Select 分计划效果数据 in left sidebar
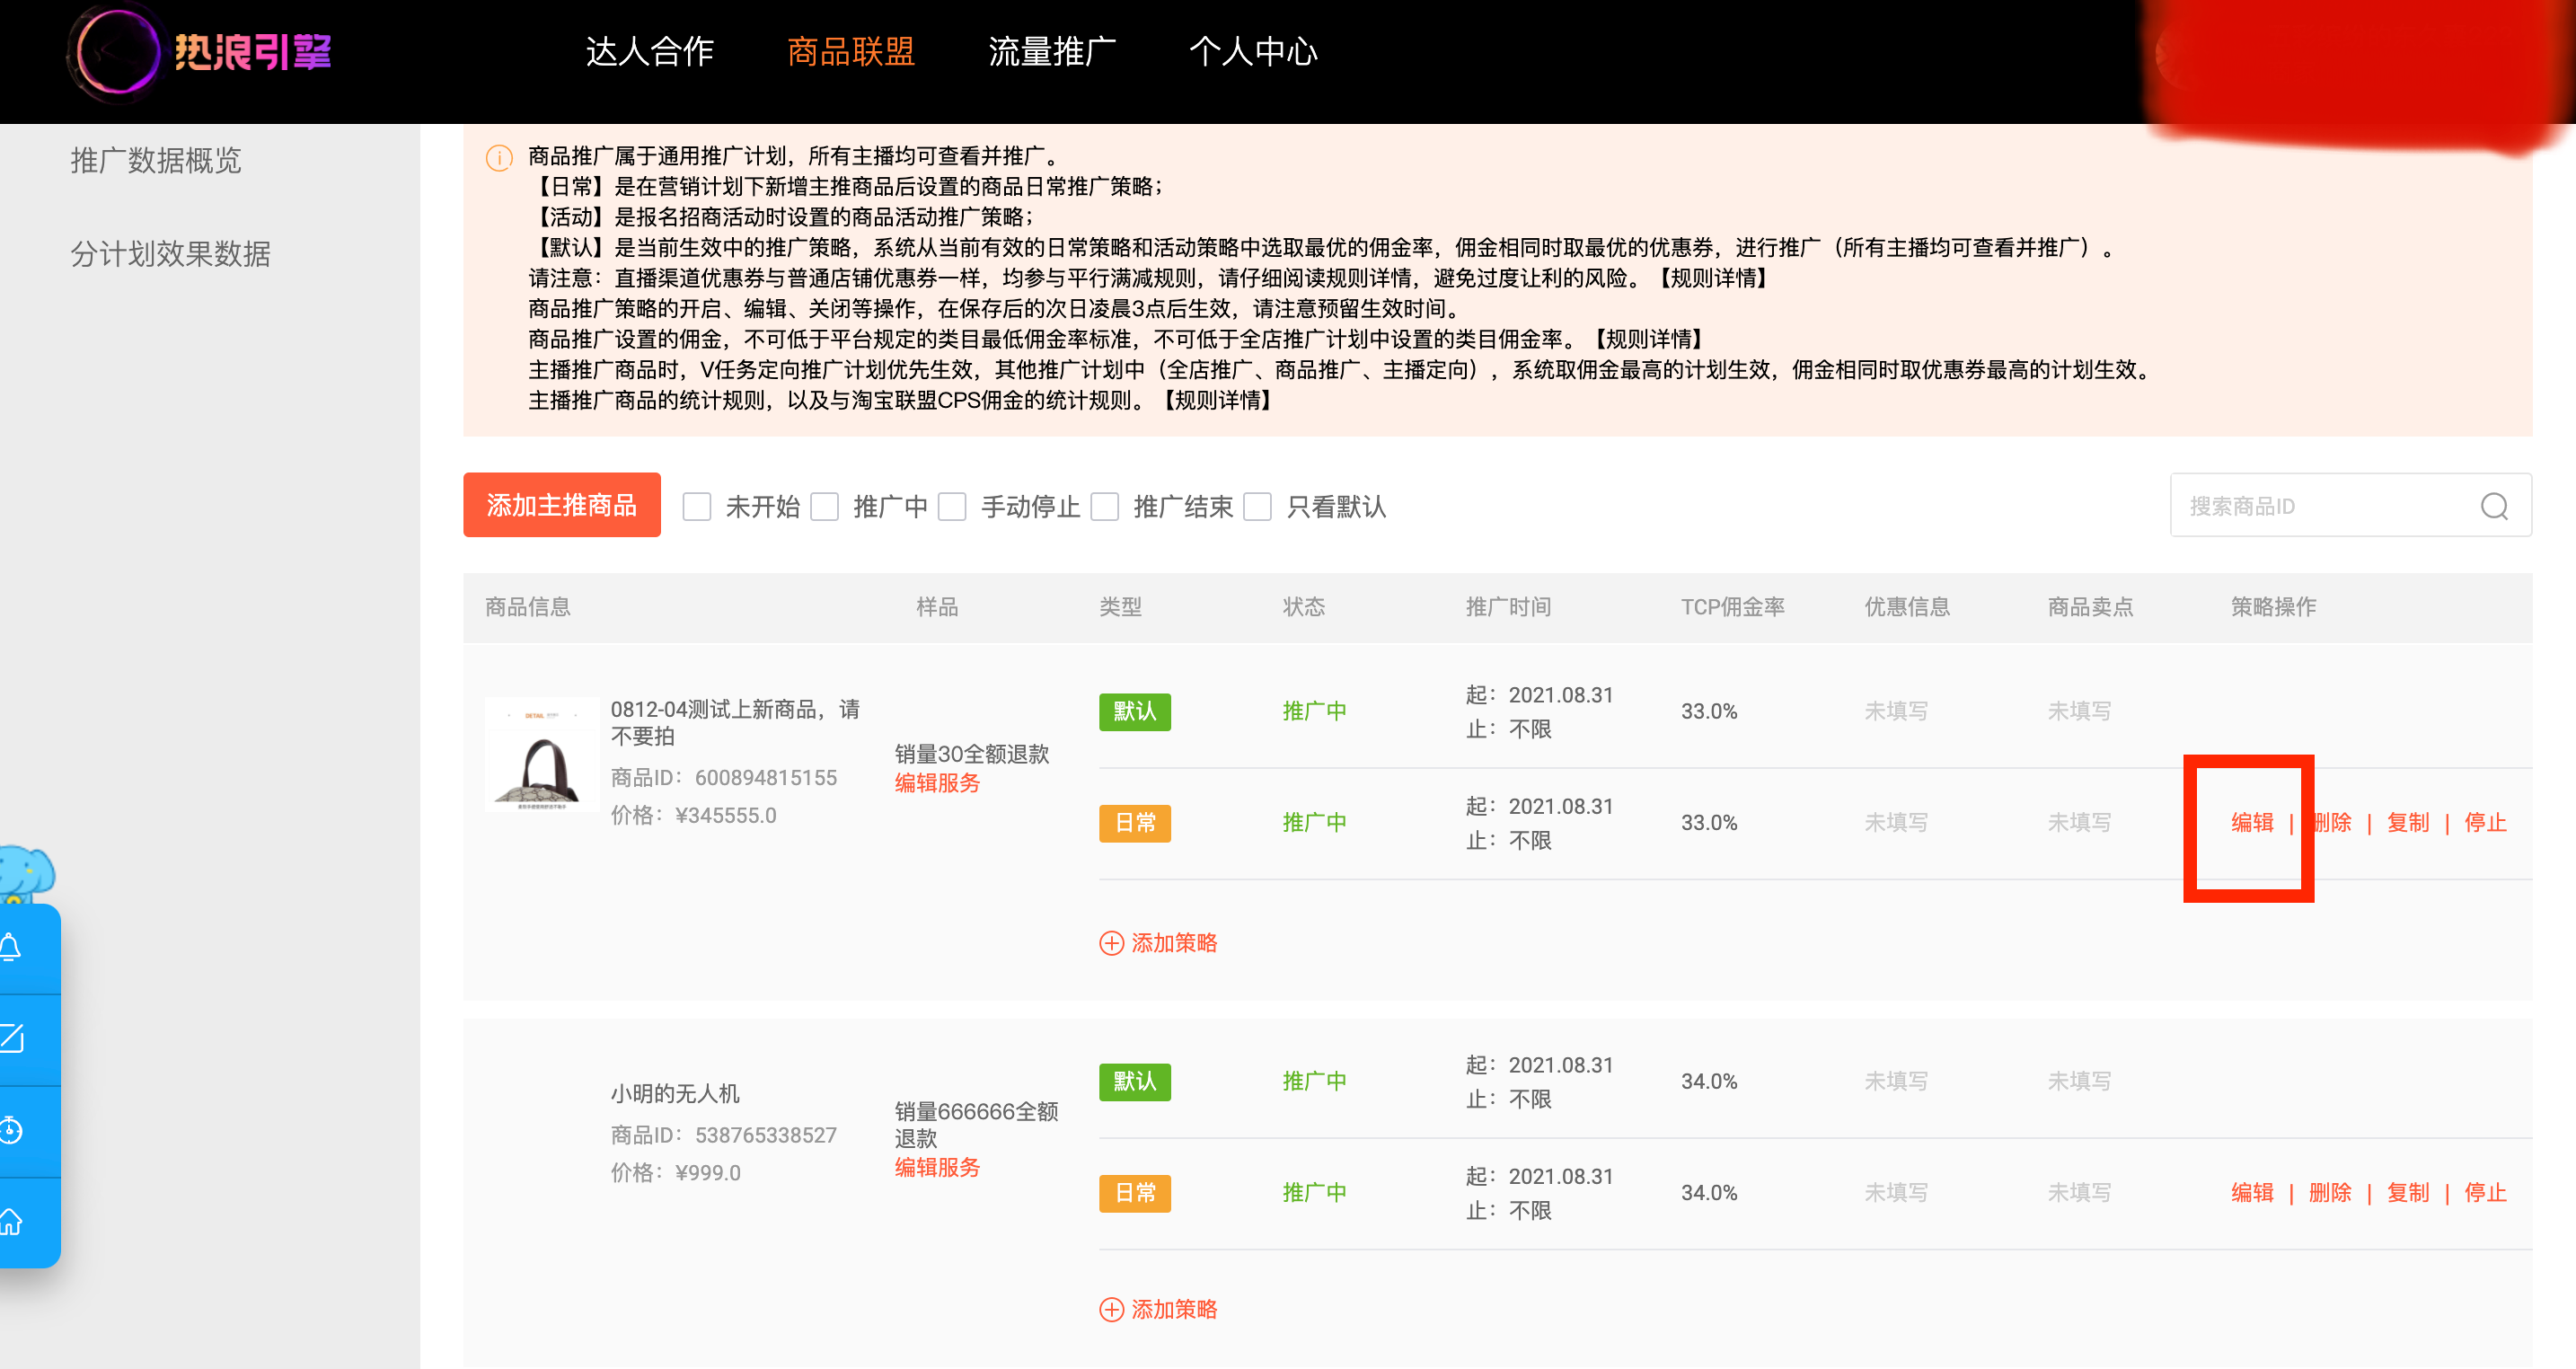Screen dimensions: 2576x1369 coord(170,254)
